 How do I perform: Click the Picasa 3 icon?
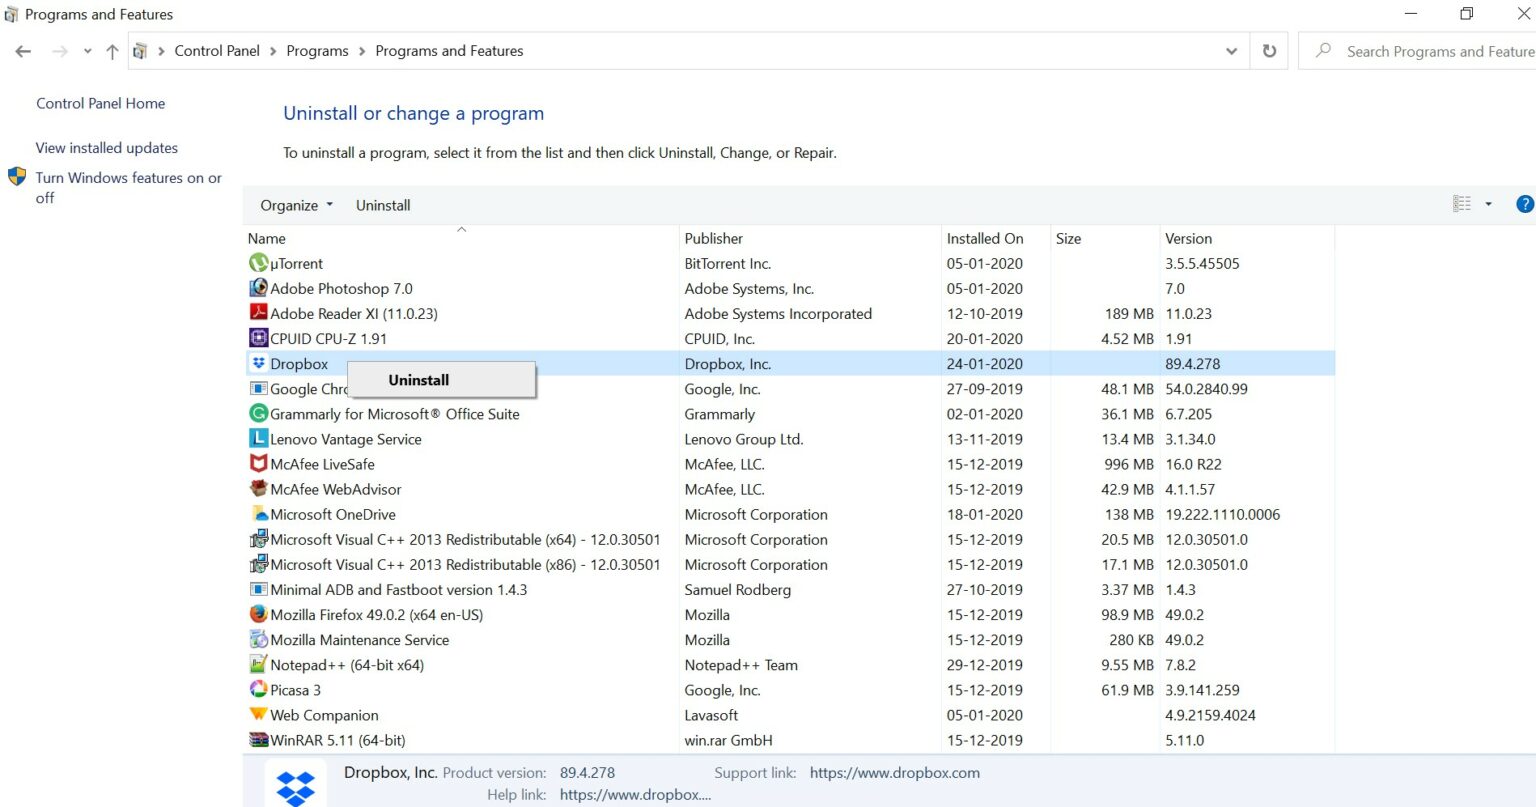click(x=256, y=690)
